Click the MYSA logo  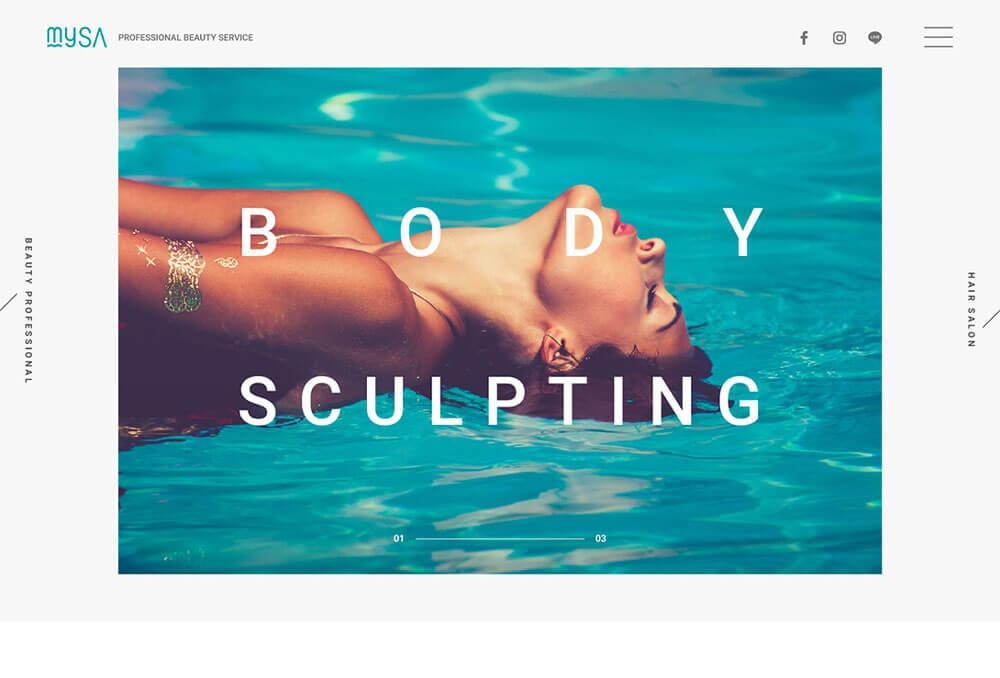77,37
